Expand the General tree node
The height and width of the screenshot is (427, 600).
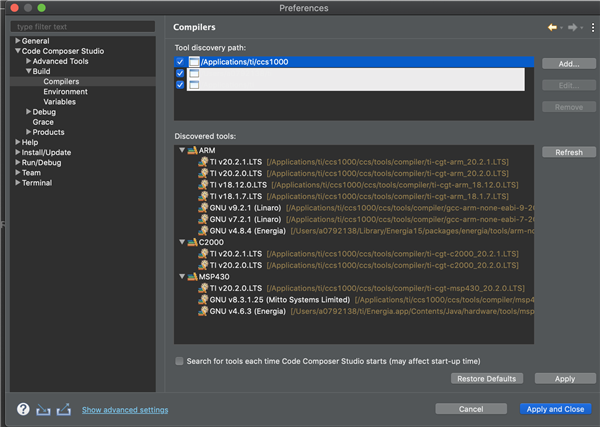18,41
